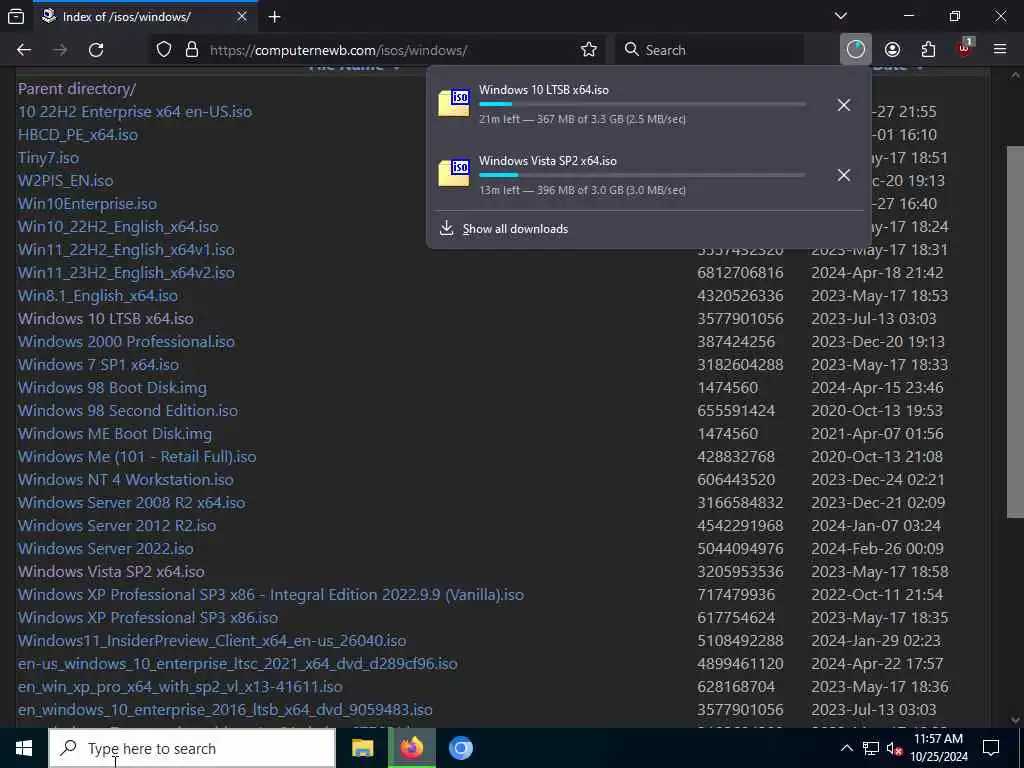Screen dimensions: 1024x768
Task: Switch to the Index of /isos/windows/ tab
Action: tap(144, 16)
